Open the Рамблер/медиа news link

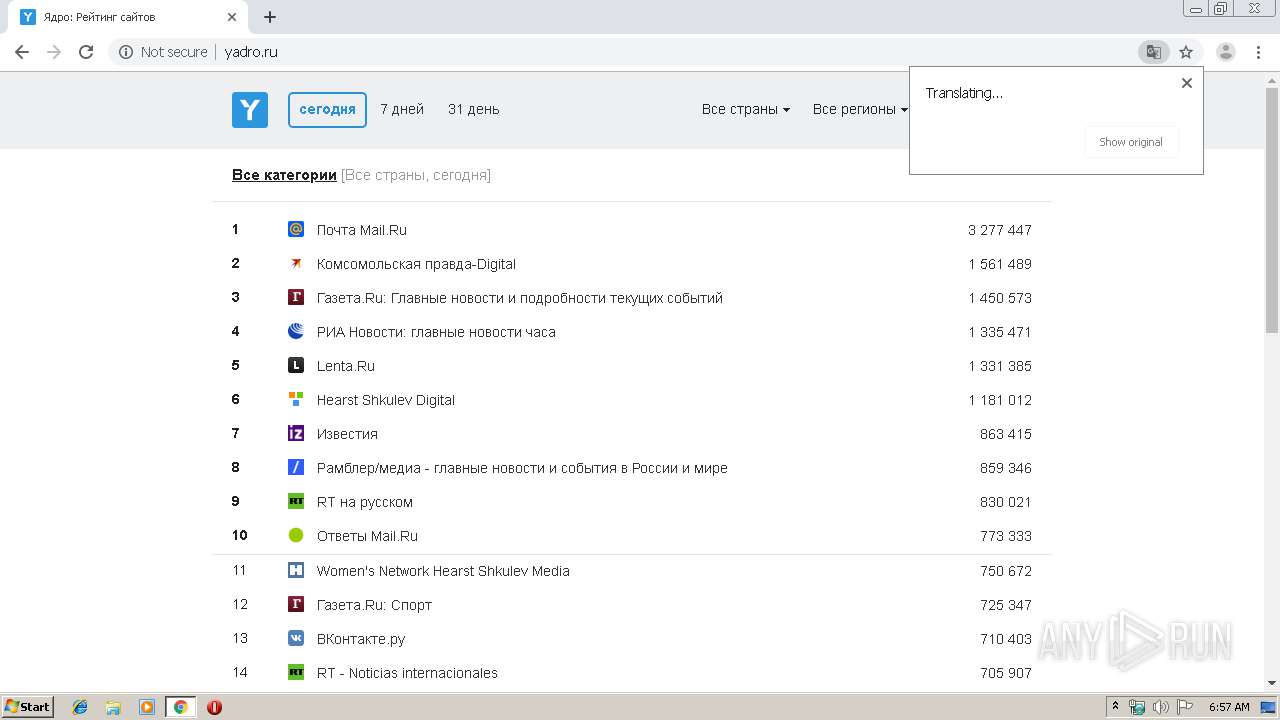click(522, 468)
